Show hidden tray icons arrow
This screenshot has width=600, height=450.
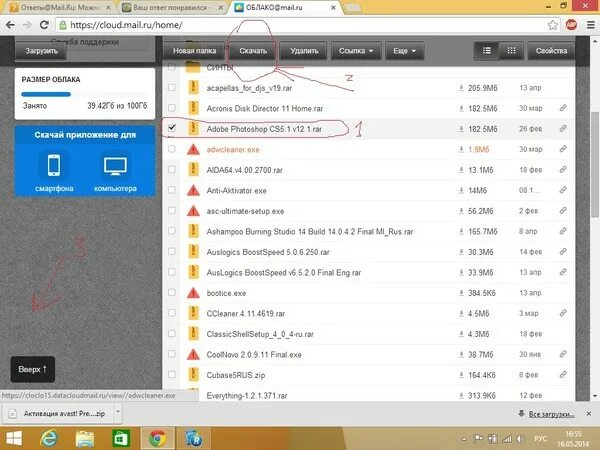(465, 439)
